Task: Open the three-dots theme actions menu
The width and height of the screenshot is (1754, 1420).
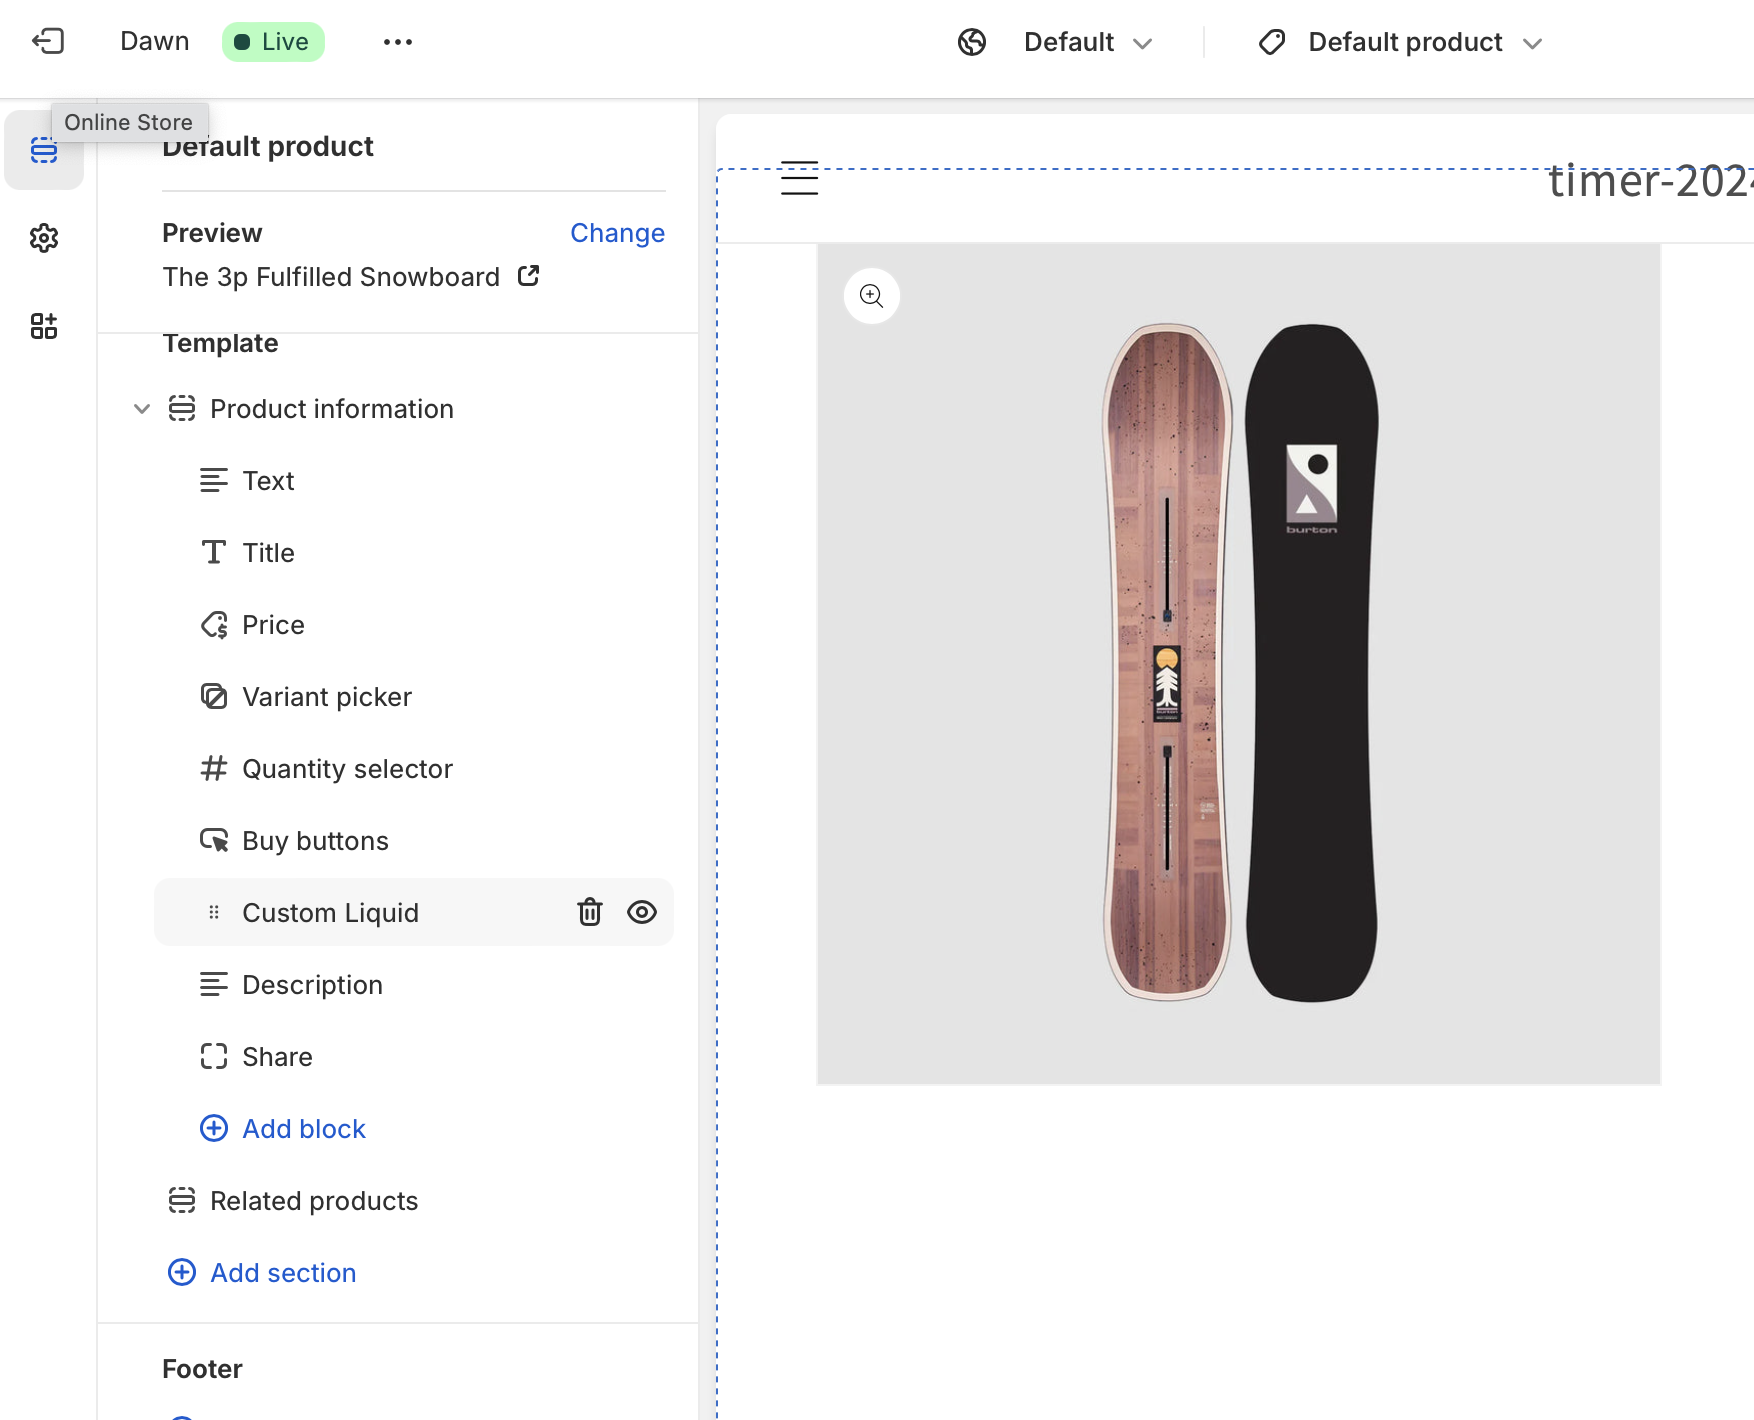Action: (398, 42)
